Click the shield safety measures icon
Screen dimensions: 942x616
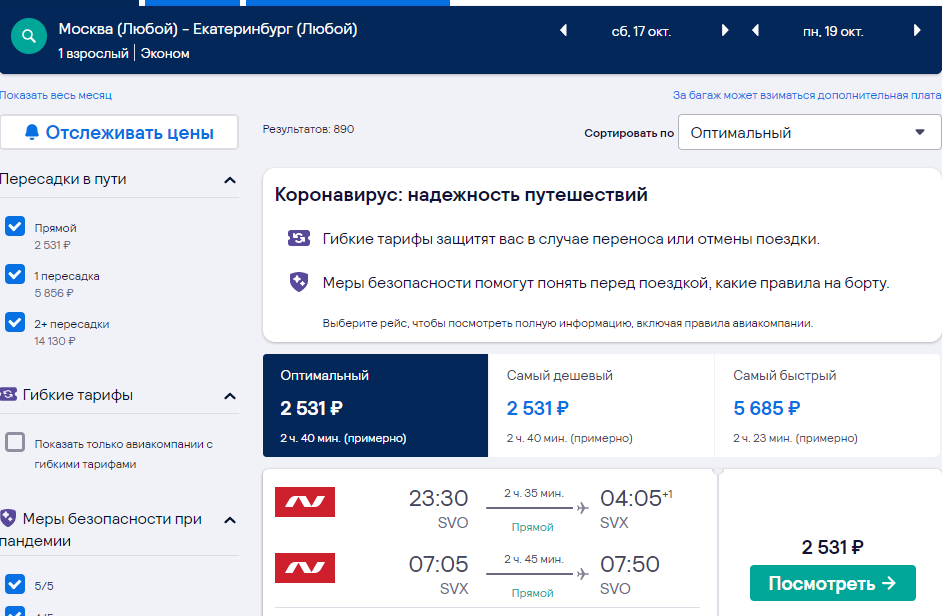[x=299, y=281]
